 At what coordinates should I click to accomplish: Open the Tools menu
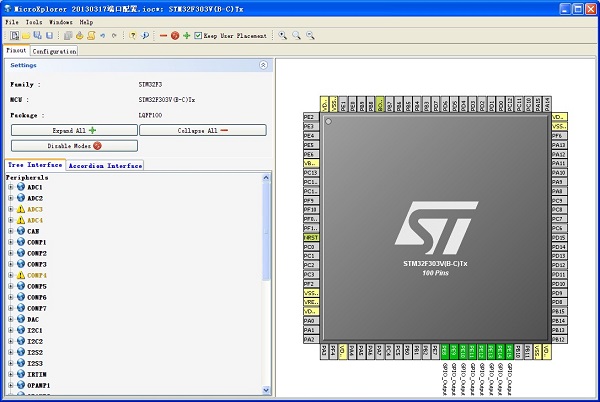click(x=34, y=21)
